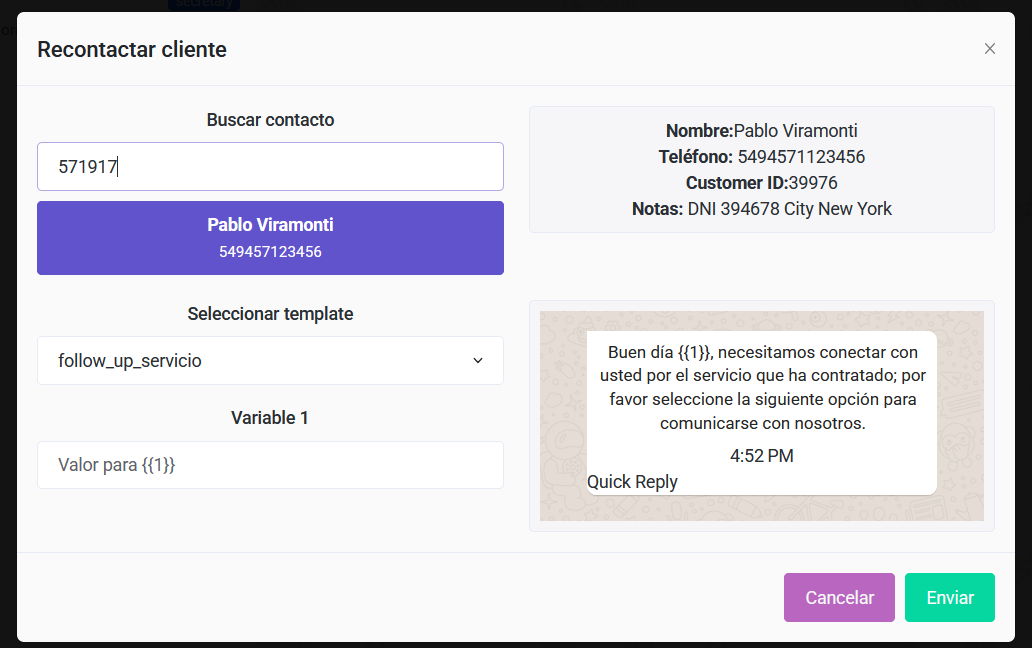Image resolution: width=1032 pixels, height=648 pixels.
Task: Open the Seleccionar template dropdown
Action: tap(271, 361)
